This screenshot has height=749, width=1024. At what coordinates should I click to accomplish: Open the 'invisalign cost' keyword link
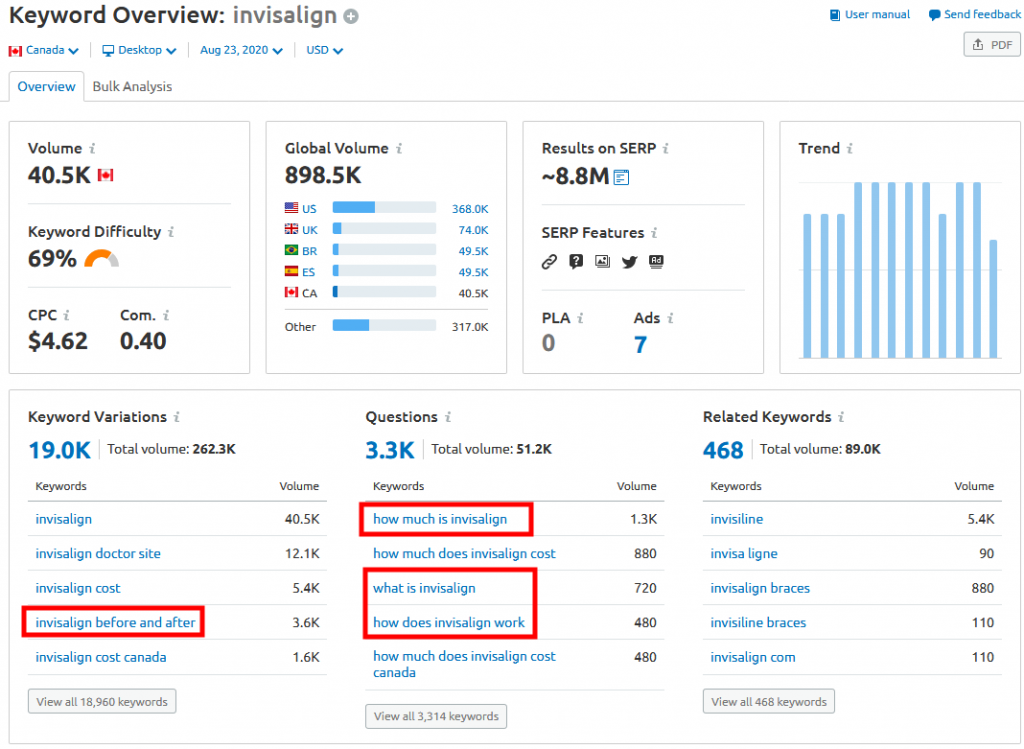tap(78, 588)
